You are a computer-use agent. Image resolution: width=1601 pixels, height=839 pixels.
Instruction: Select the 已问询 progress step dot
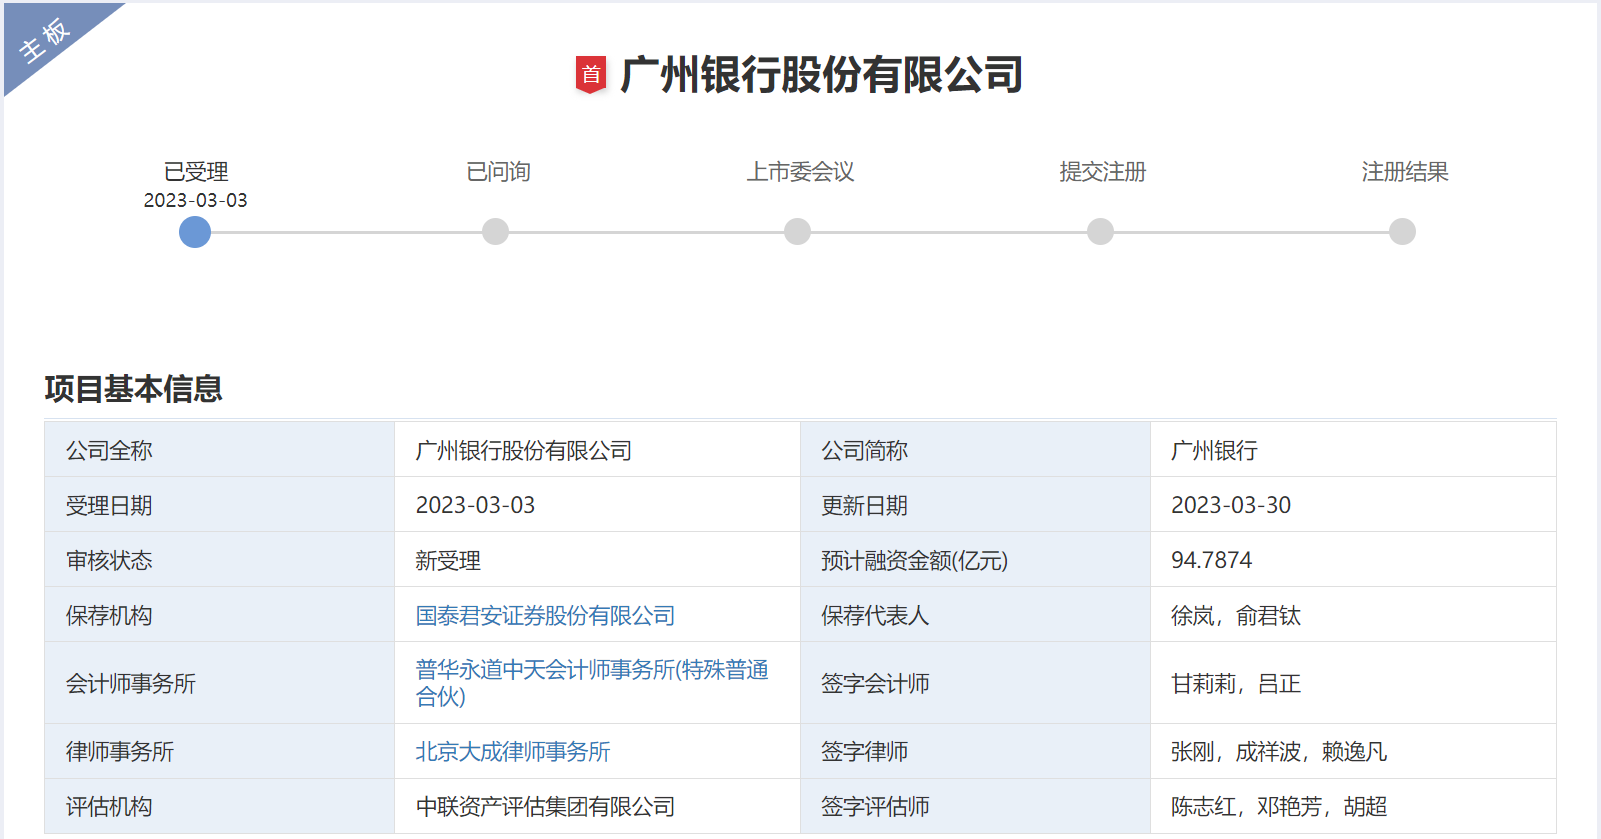pyautogui.click(x=495, y=232)
